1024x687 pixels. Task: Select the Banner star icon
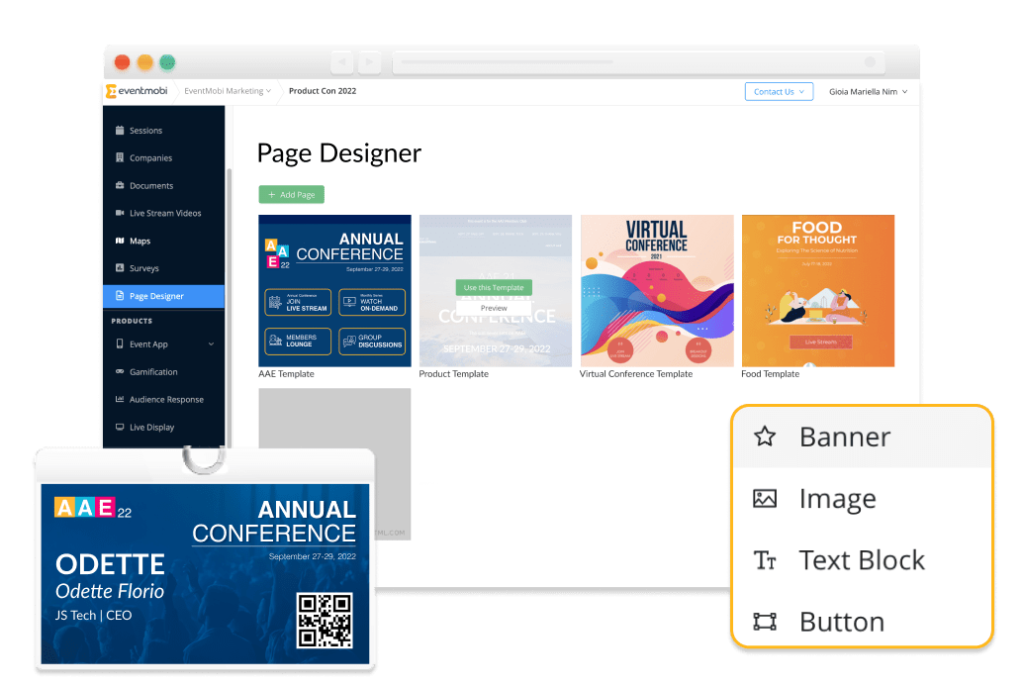(765, 437)
